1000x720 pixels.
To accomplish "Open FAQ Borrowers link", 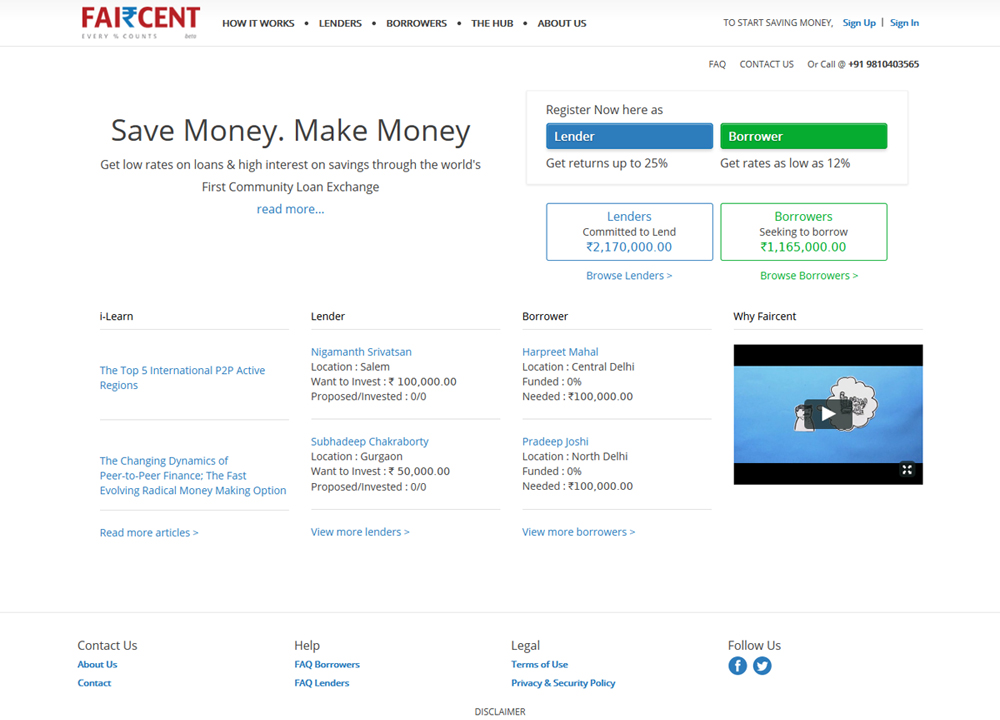I will point(327,665).
